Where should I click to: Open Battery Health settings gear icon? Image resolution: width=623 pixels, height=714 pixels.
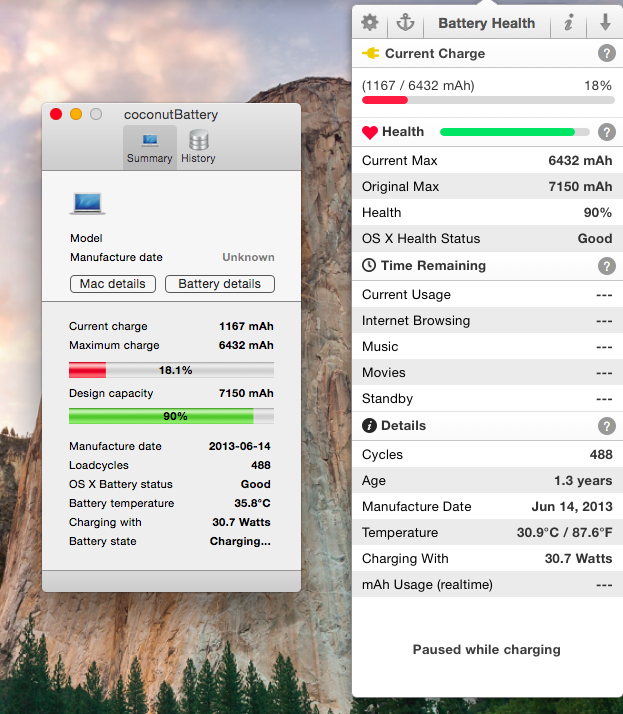[370, 22]
